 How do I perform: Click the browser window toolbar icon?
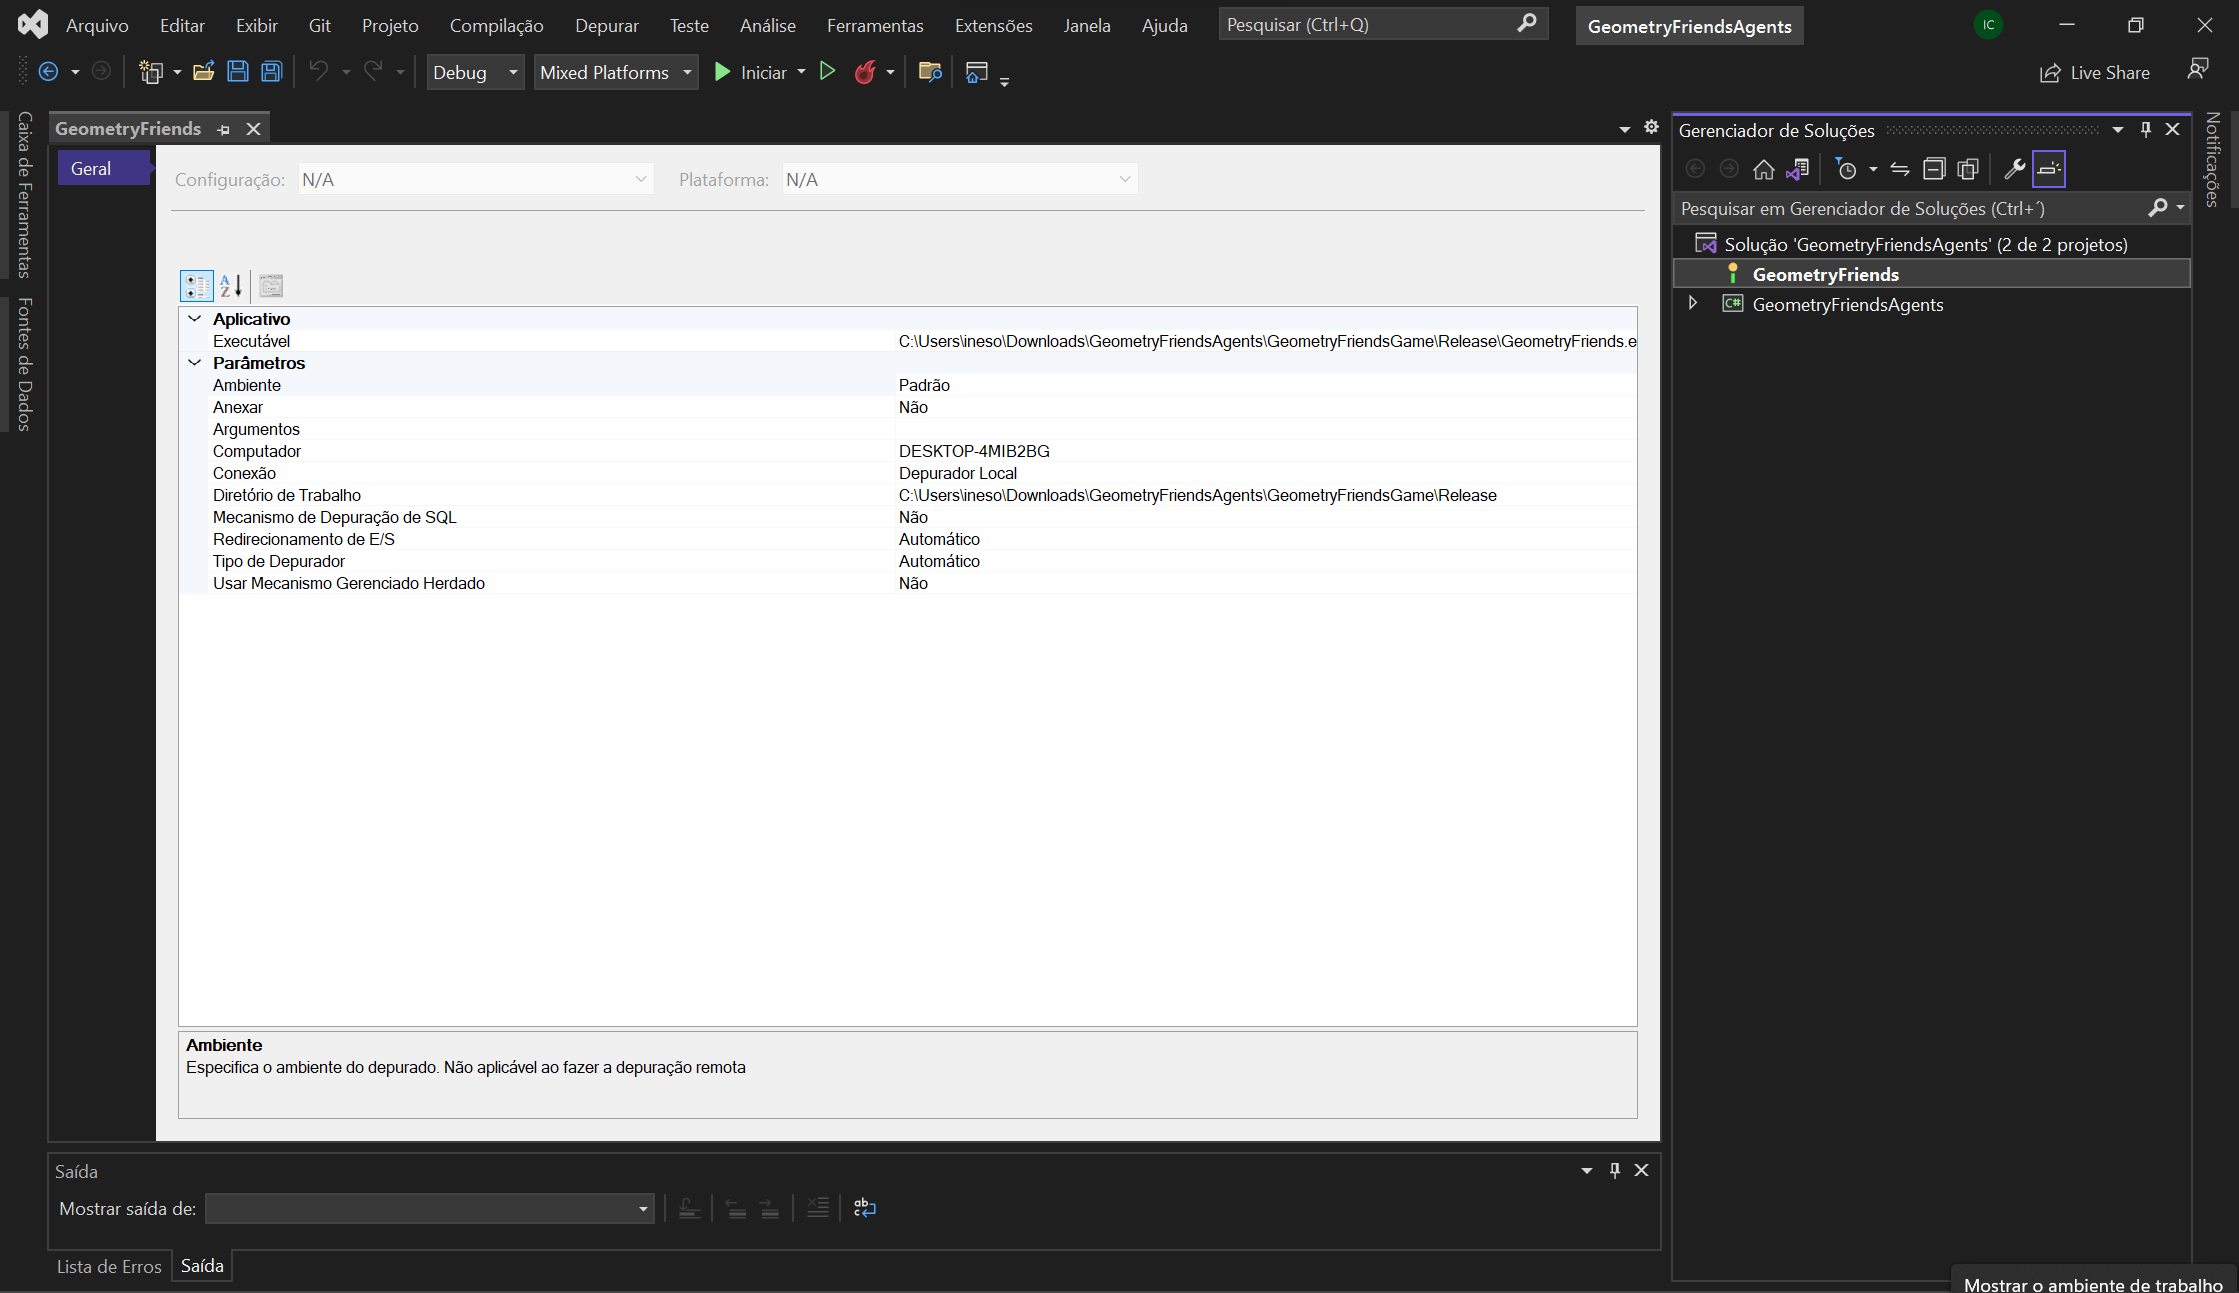pyautogui.click(x=977, y=72)
